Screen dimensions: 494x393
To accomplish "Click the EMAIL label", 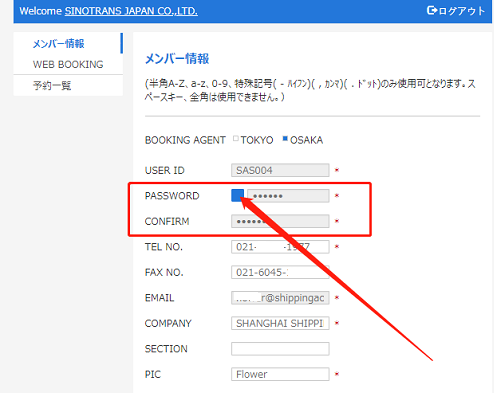I will [159, 298].
